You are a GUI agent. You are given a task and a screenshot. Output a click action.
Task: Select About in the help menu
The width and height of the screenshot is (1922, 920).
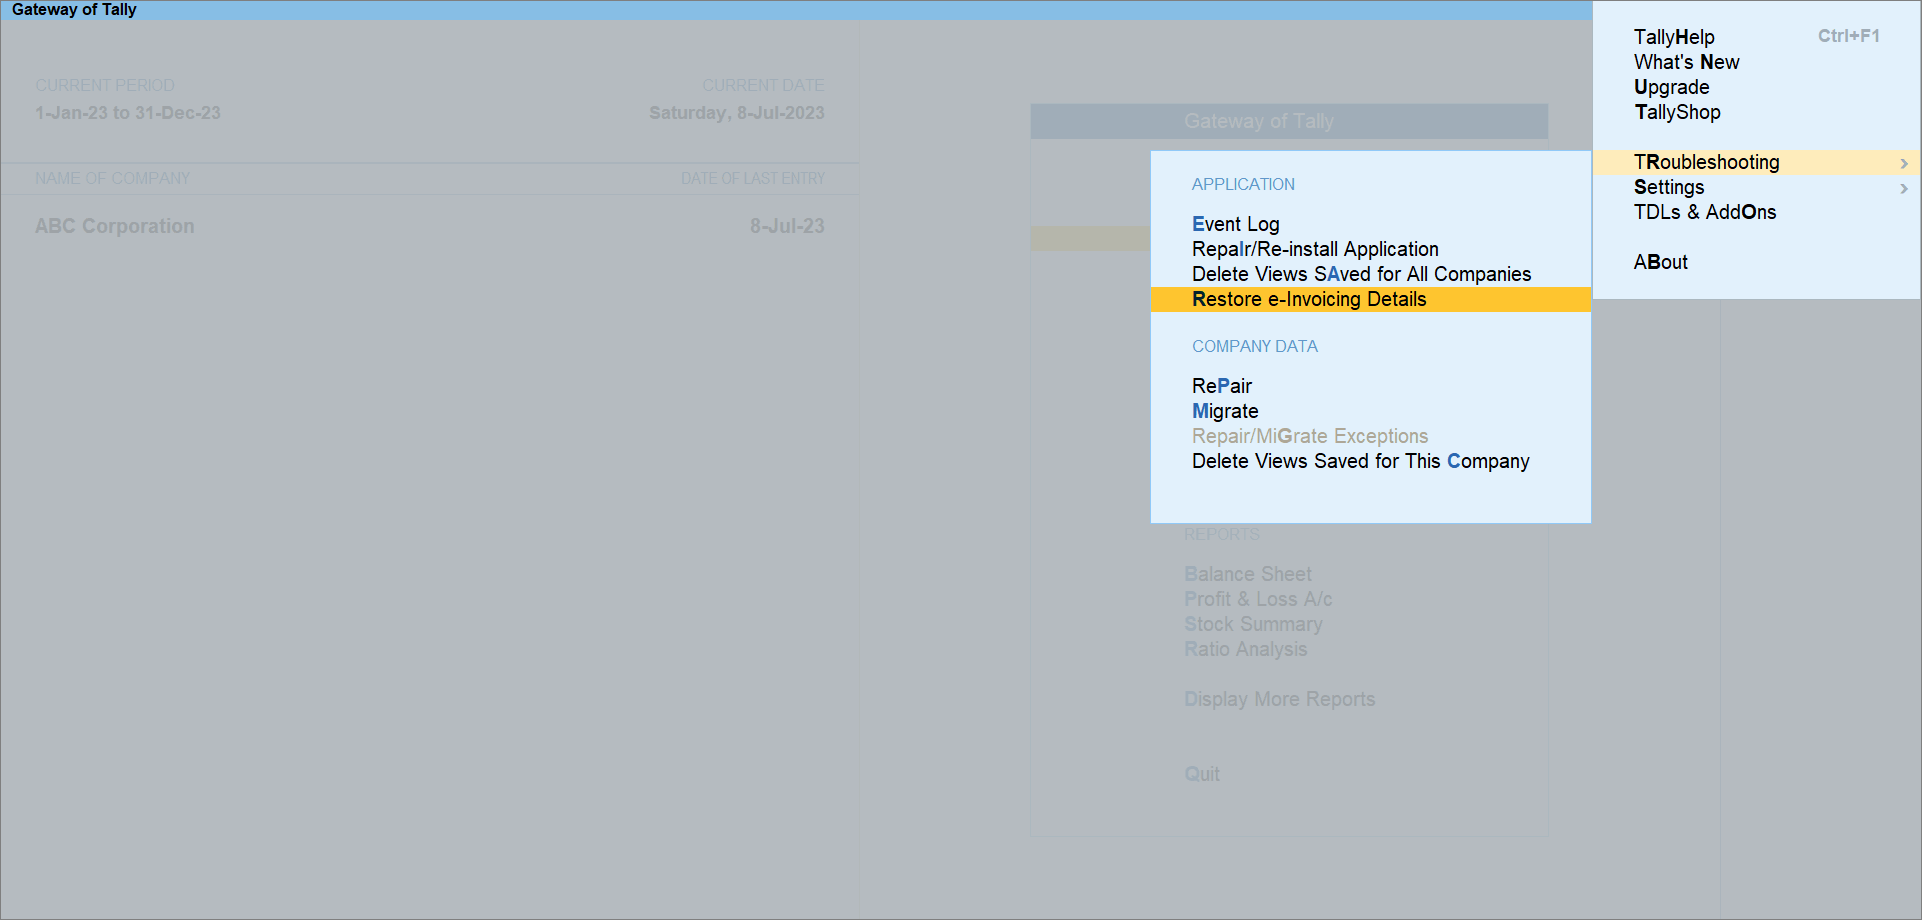1660,262
